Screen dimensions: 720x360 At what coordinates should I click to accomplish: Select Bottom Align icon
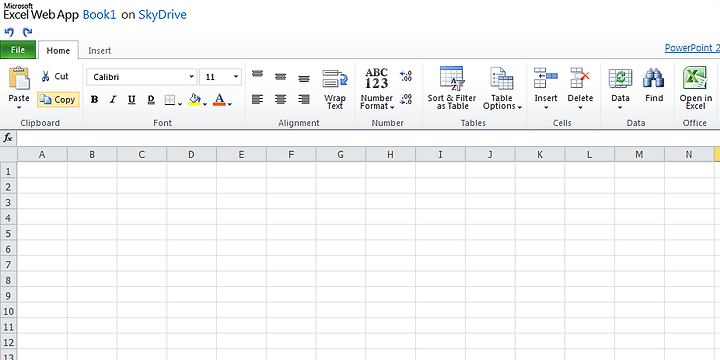tap(304, 79)
